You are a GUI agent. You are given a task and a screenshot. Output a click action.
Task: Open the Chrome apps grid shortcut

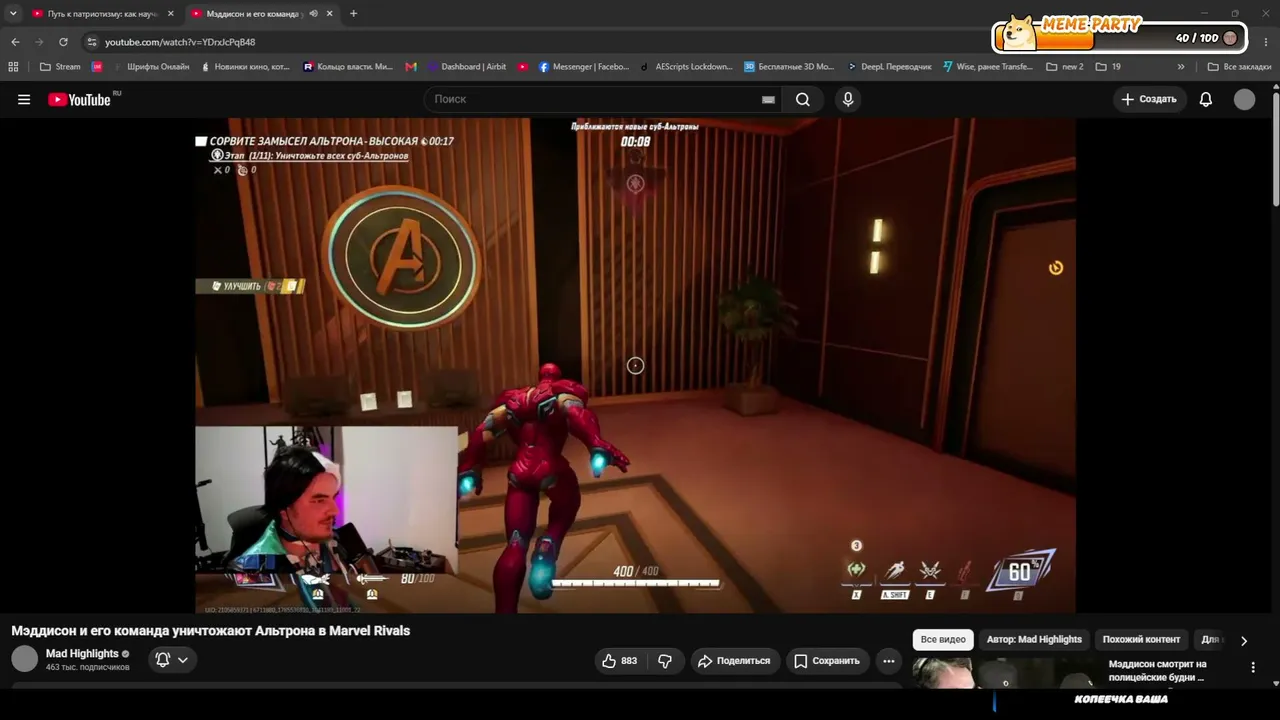click(13, 67)
